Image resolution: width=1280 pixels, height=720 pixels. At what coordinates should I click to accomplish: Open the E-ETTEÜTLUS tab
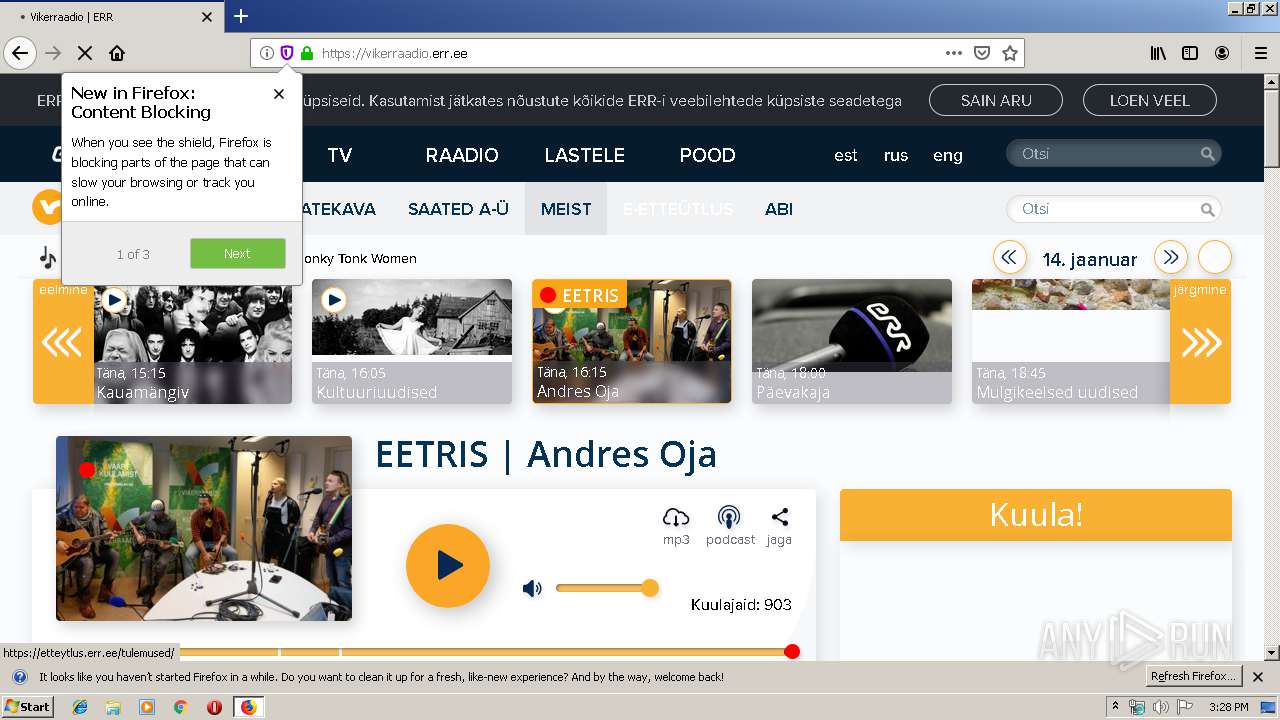point(678,209)
